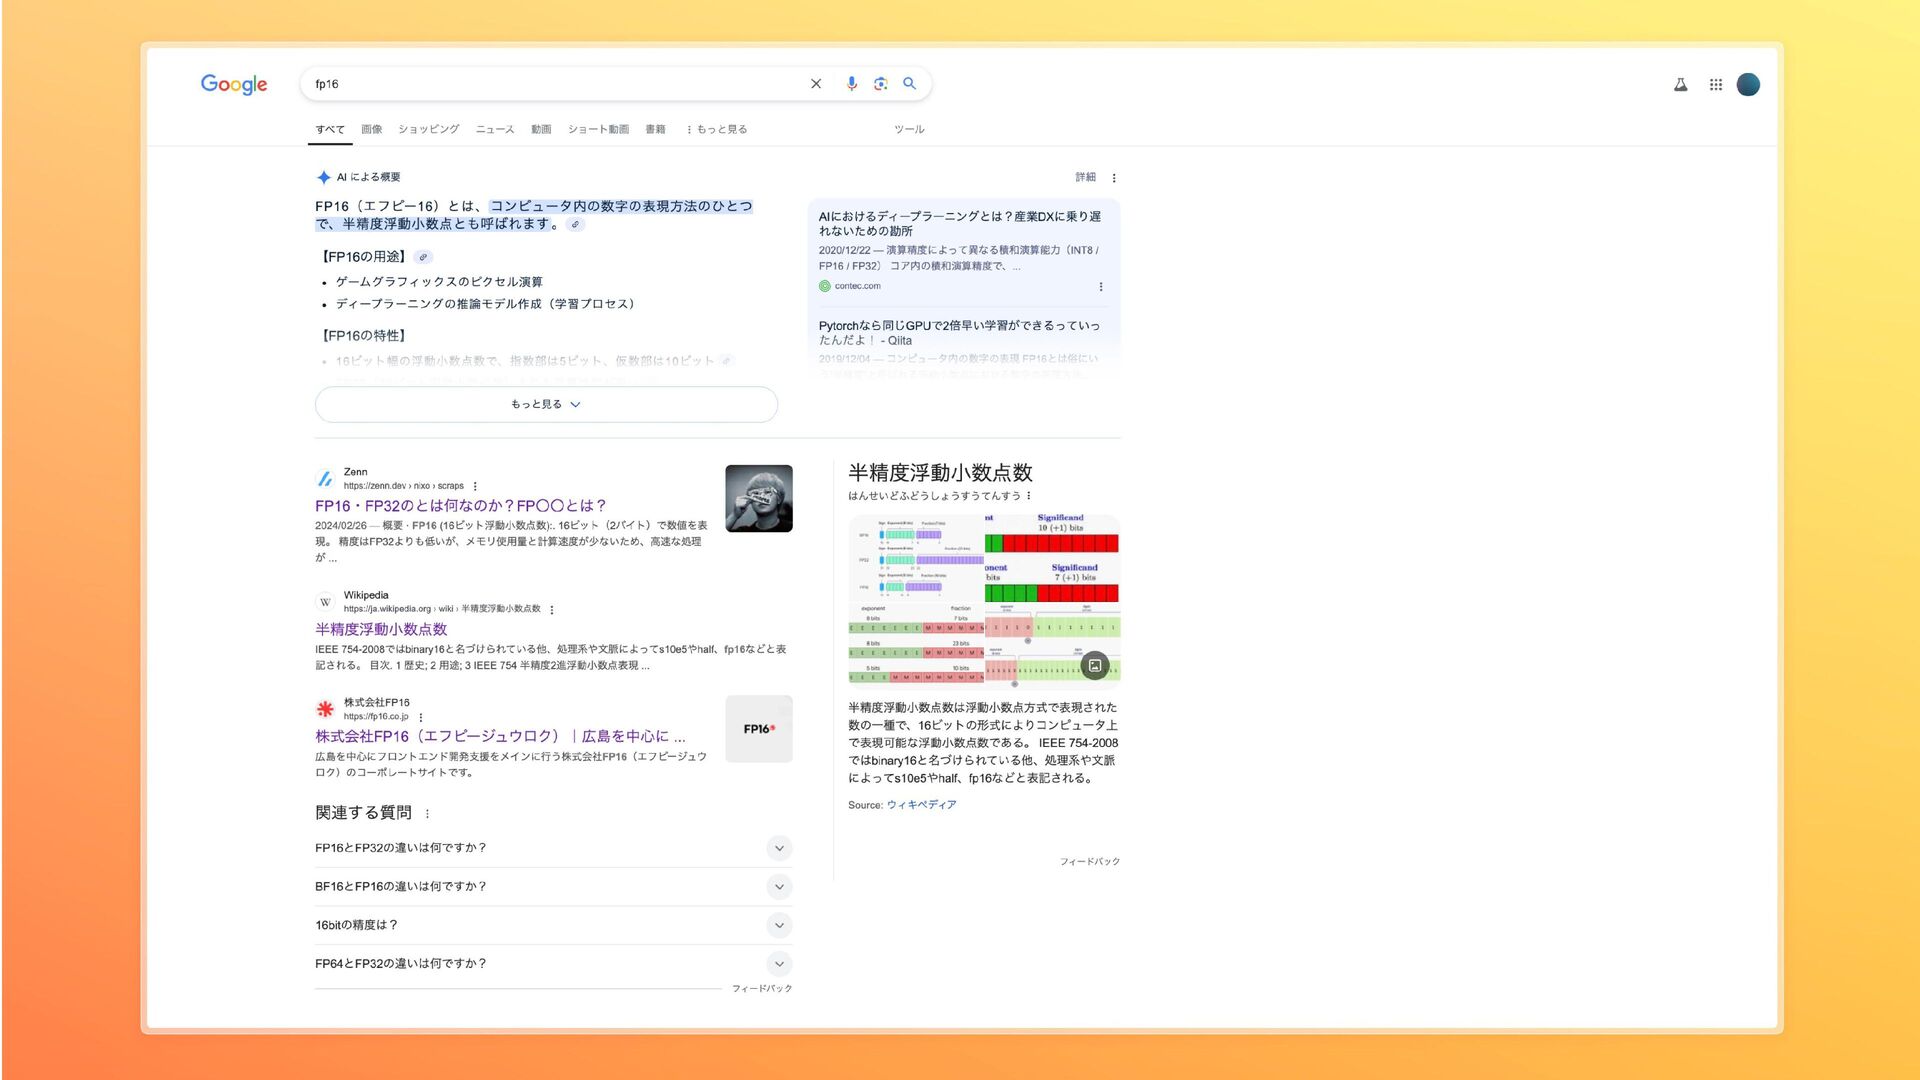Click the AI sparkle icon beside AIによる概要
This screenshot has width=1920, height=1080.
pos(324,177)
